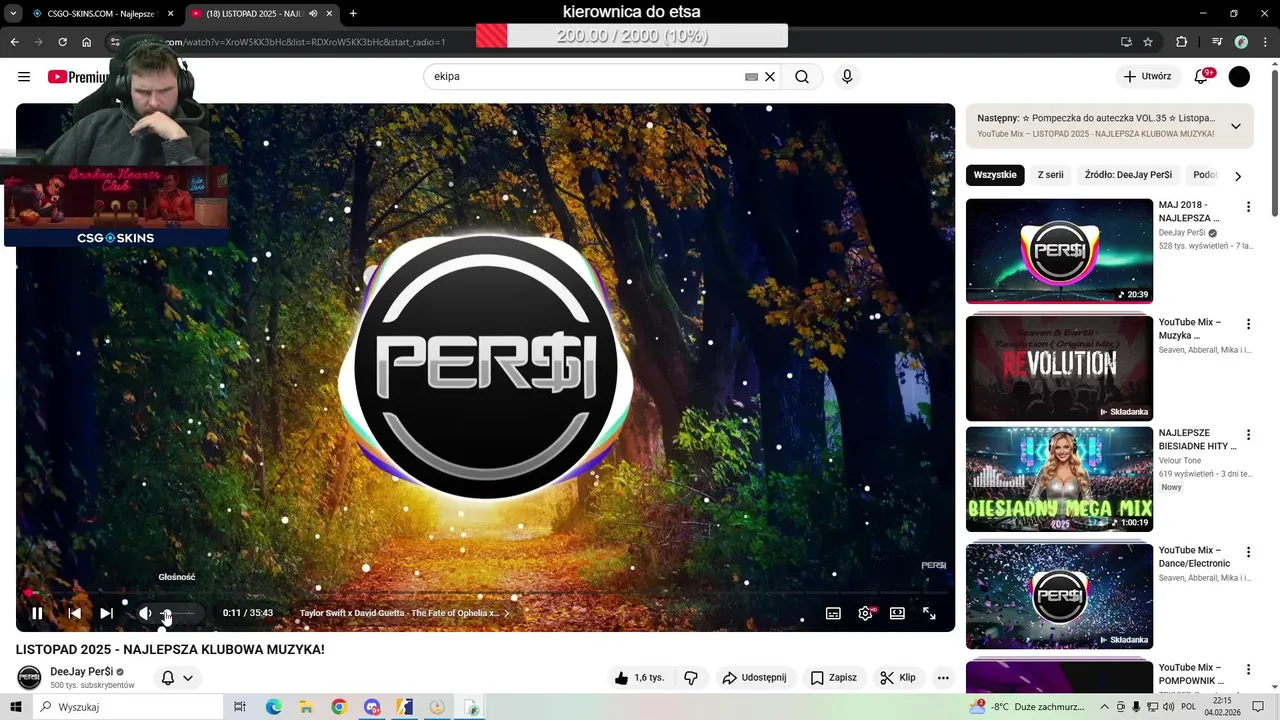Toggle subtitles in the video player
Screen dimensions: 1280x720
pyautogui.click(x=833, y=613)
